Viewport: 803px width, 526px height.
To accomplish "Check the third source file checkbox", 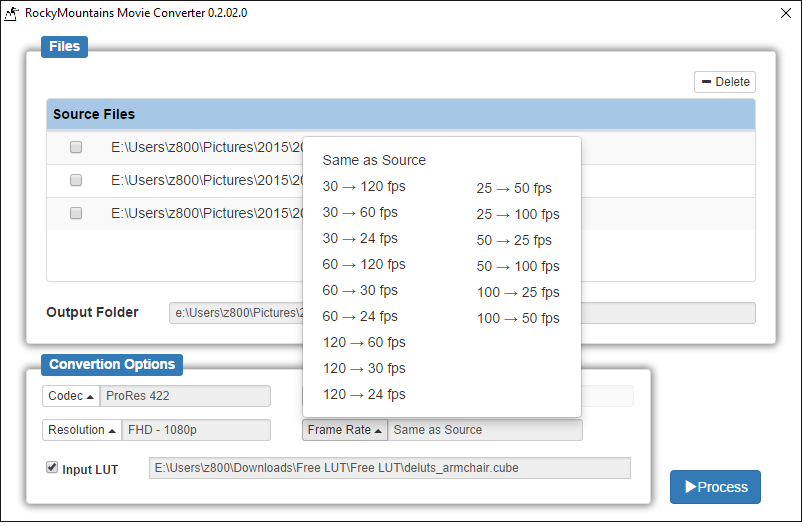I will (76, 213).
